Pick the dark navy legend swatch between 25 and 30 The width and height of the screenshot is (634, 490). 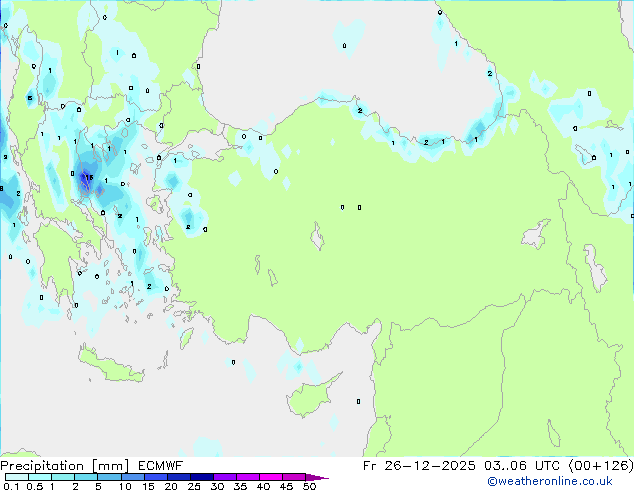(x=203, y=478)
